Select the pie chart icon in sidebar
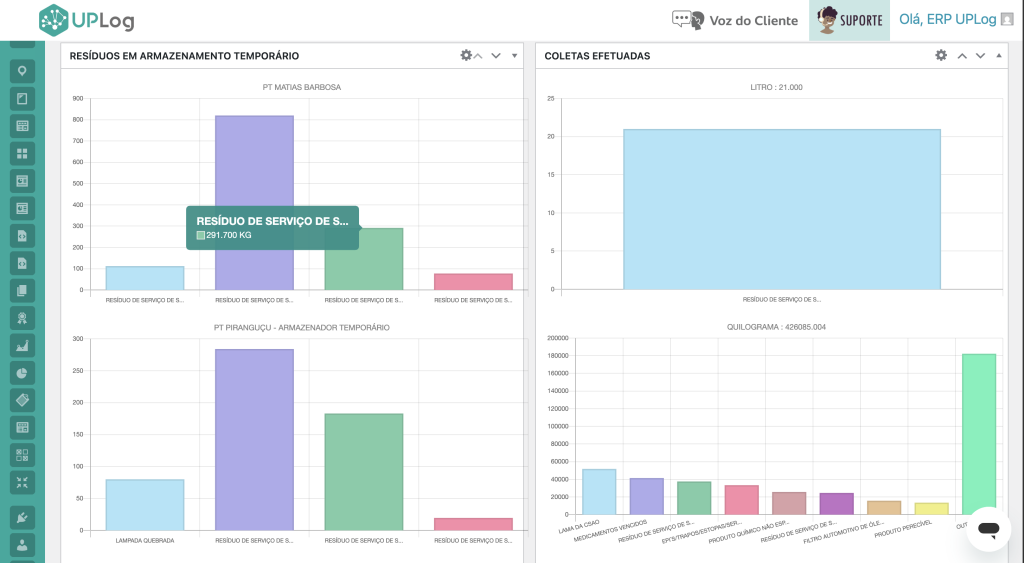The height and width of the screenshot is (563, 1024). click(x=22, y=373)
